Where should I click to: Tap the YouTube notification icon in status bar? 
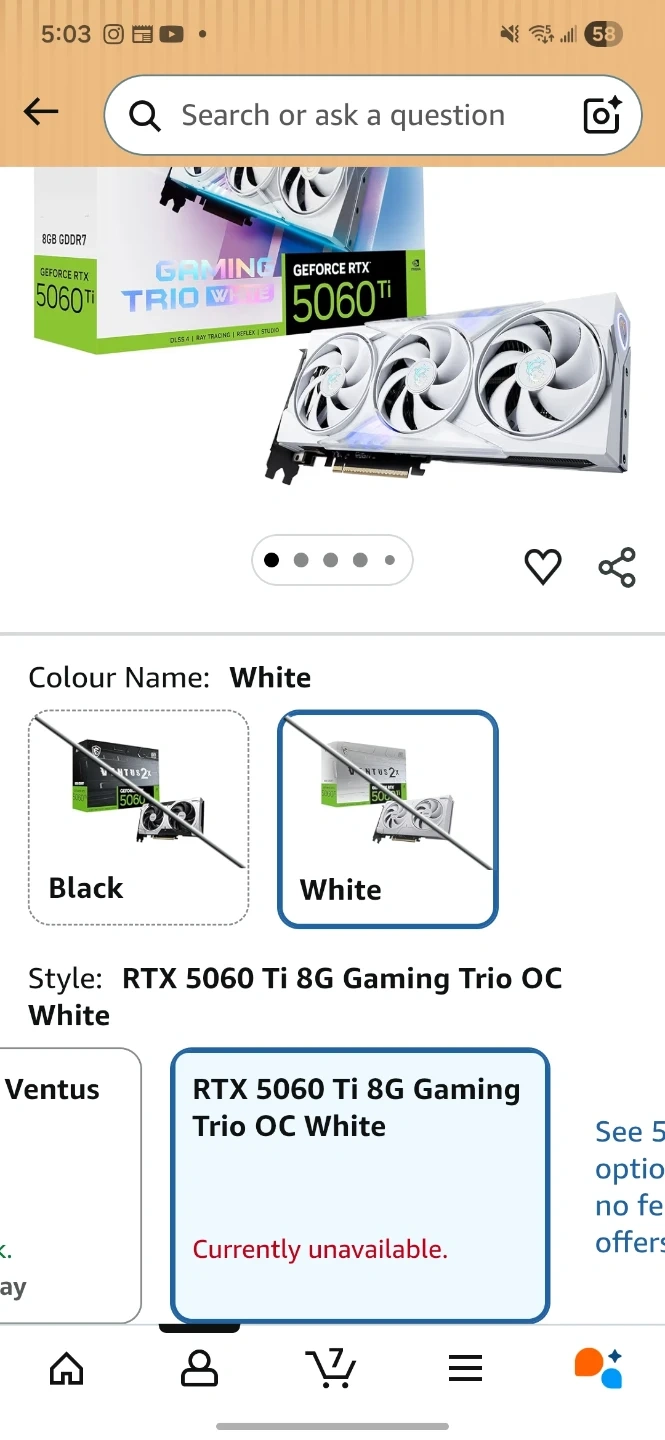pyautogui.click(x=171, y=34)
